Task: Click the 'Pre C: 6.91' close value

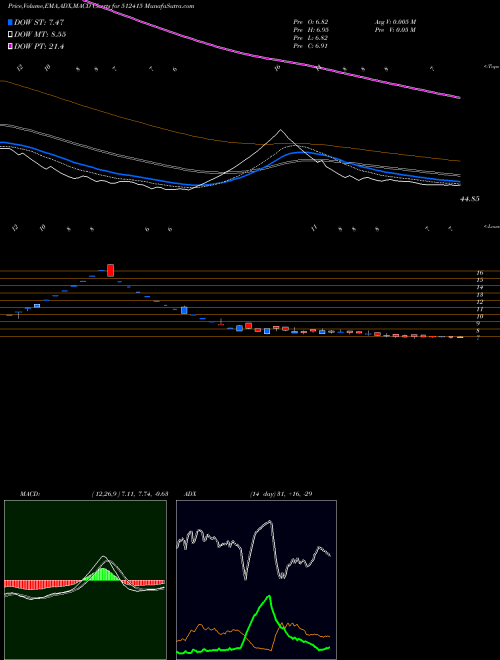Action: coord(311,46)
